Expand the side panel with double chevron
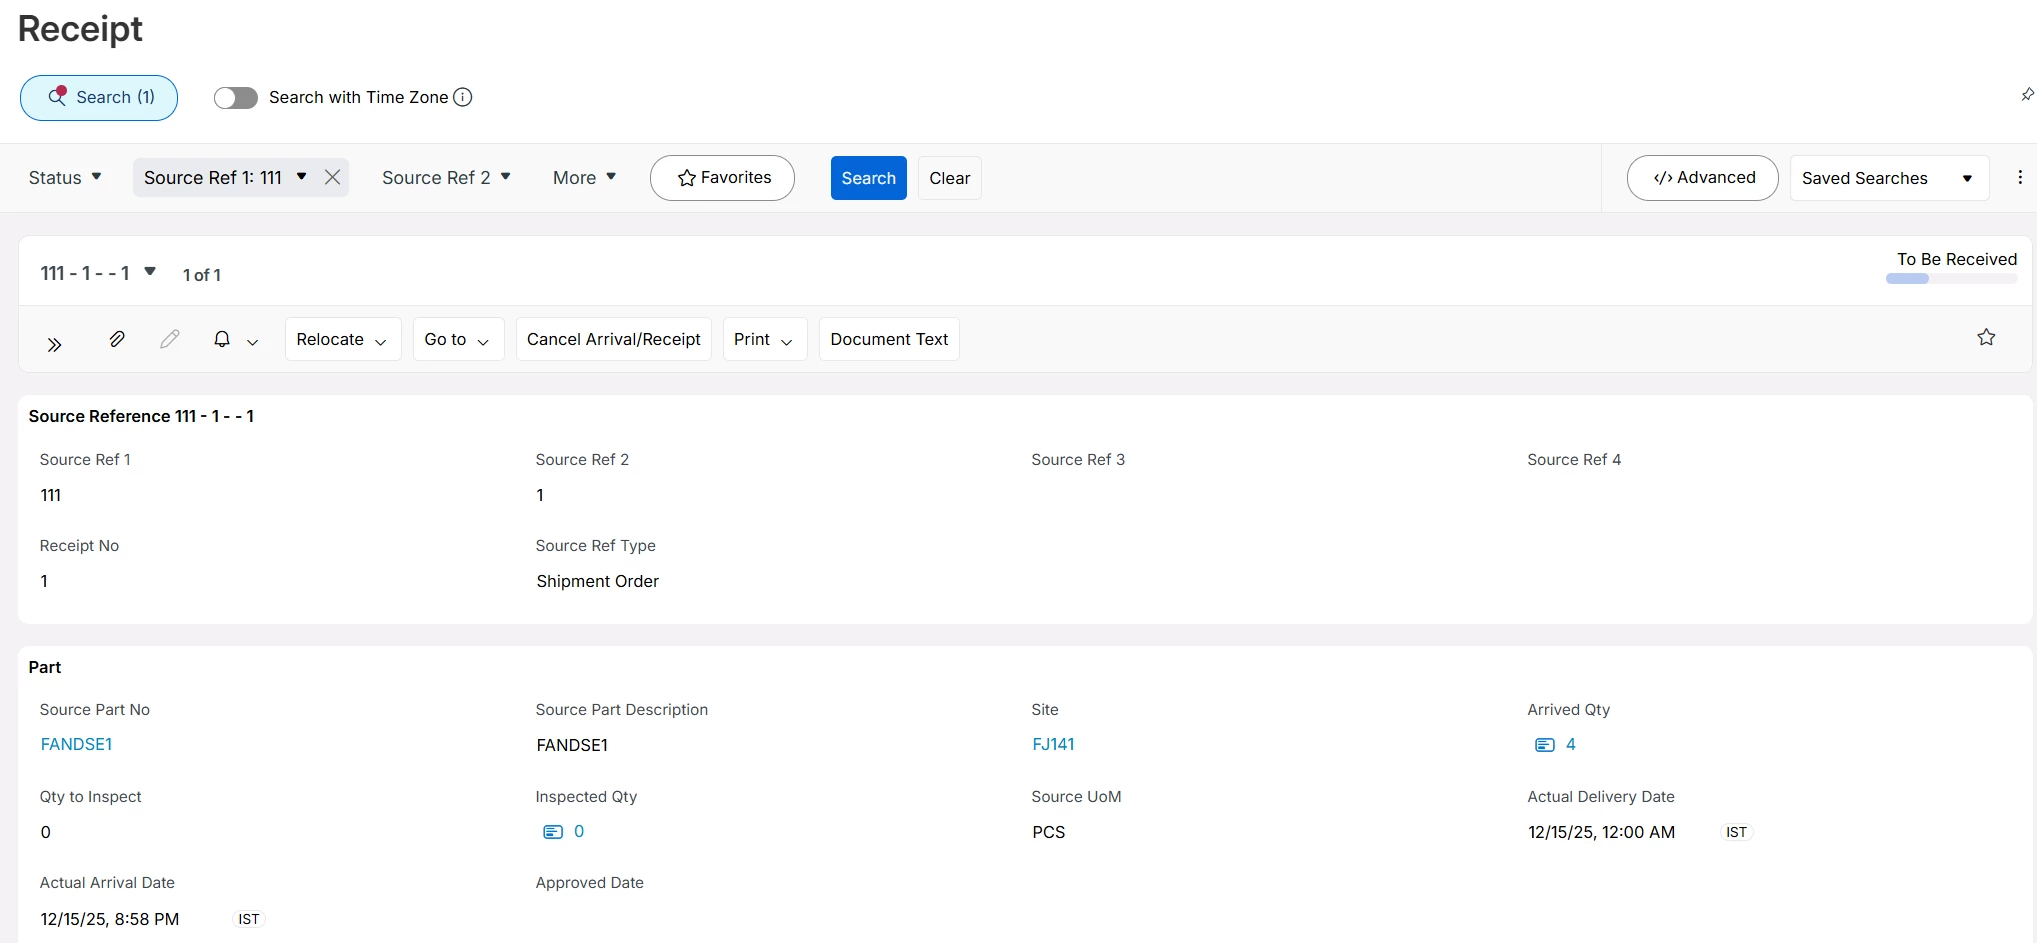 [54, 344]
